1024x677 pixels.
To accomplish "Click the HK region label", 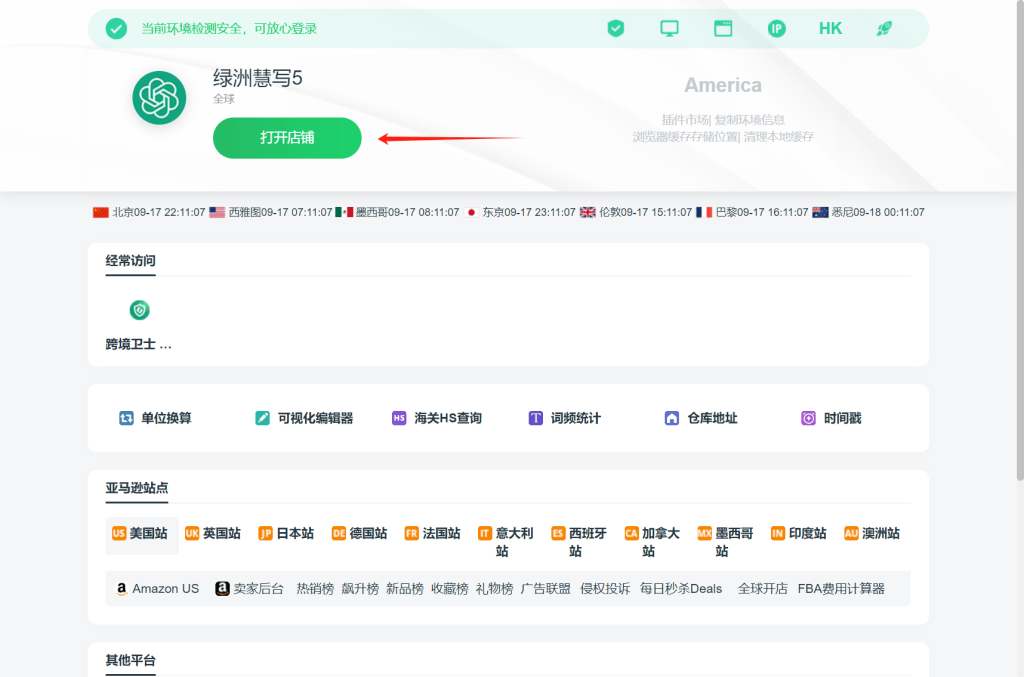I will coord(830,29).
